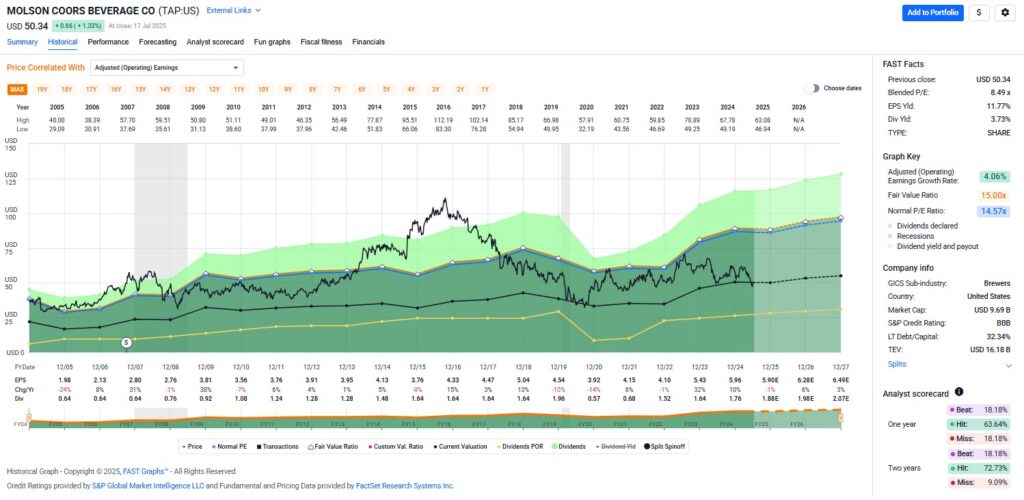Click the Analyst scorecard info icon

point(959,392)
